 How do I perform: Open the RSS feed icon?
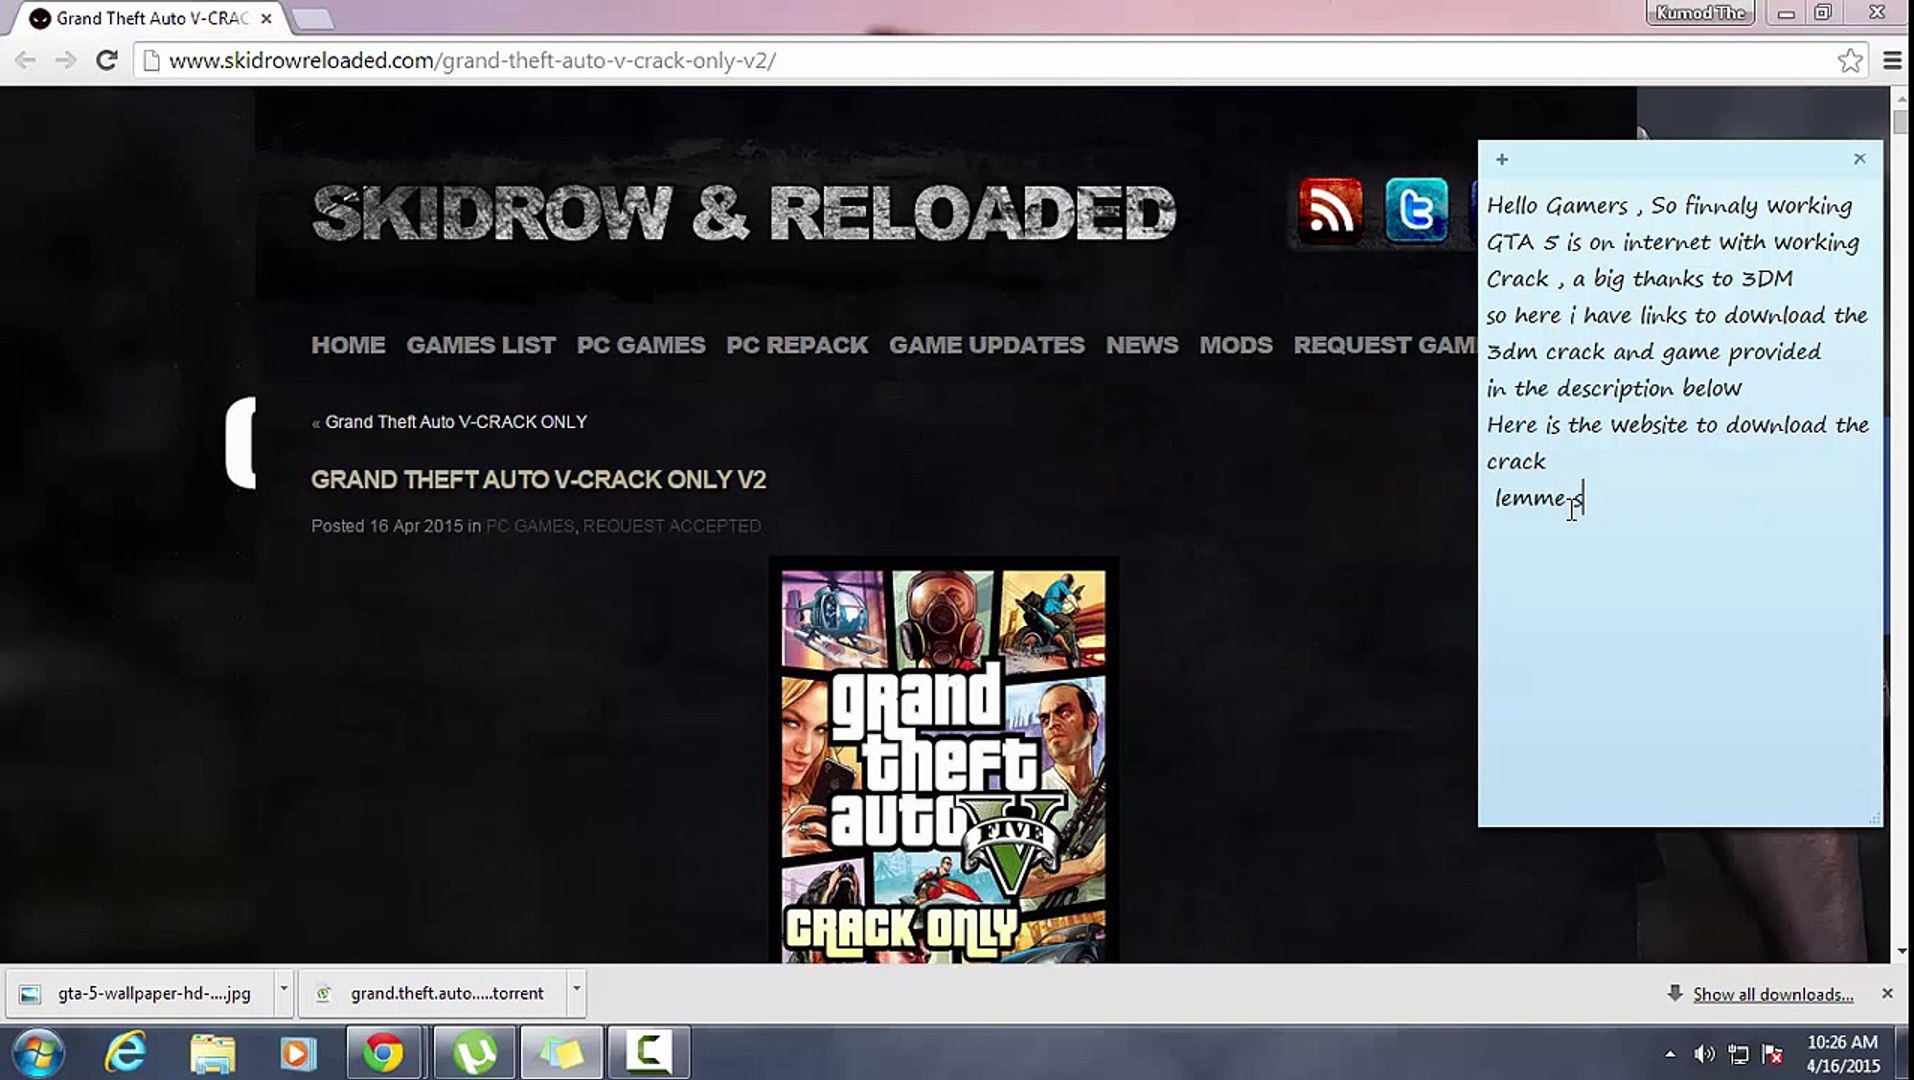tap(1330, 210)
